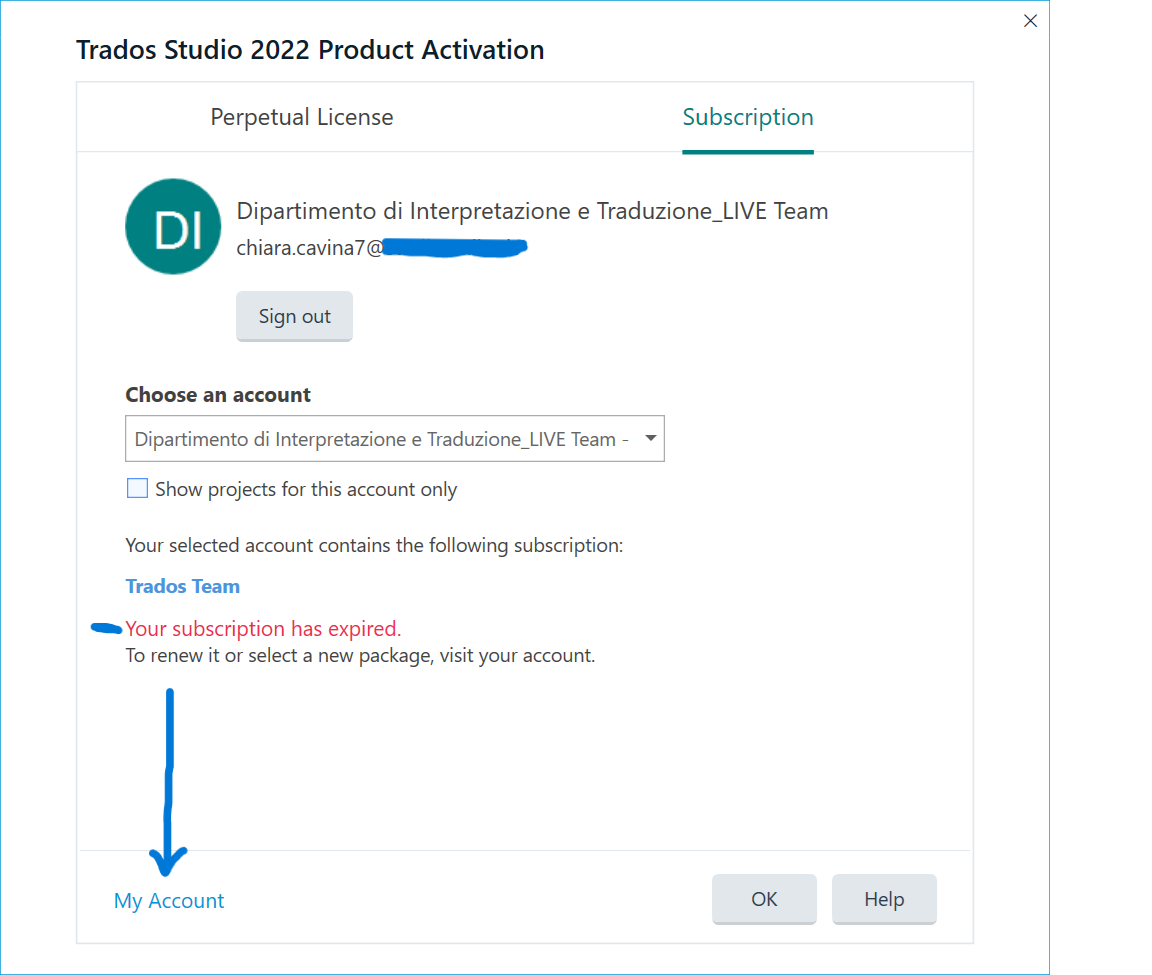Image resolution: width=1152 pixels, height=975 pixels.
Task: Click the 'To renew it' instruction text
Action: coord(360,657)
